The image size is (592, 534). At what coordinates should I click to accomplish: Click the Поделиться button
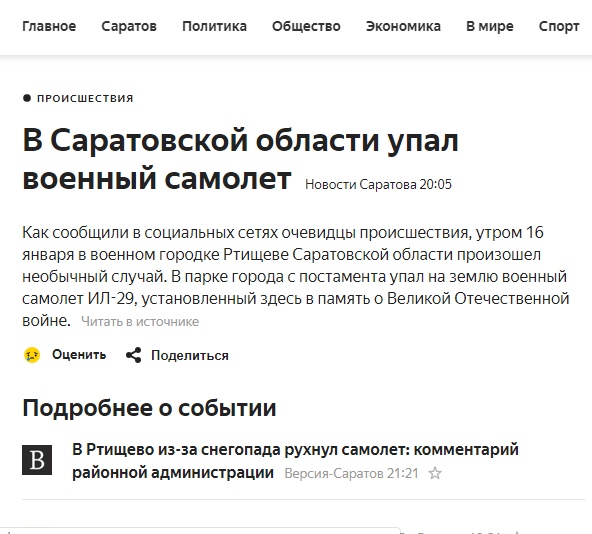click(190, 356)
